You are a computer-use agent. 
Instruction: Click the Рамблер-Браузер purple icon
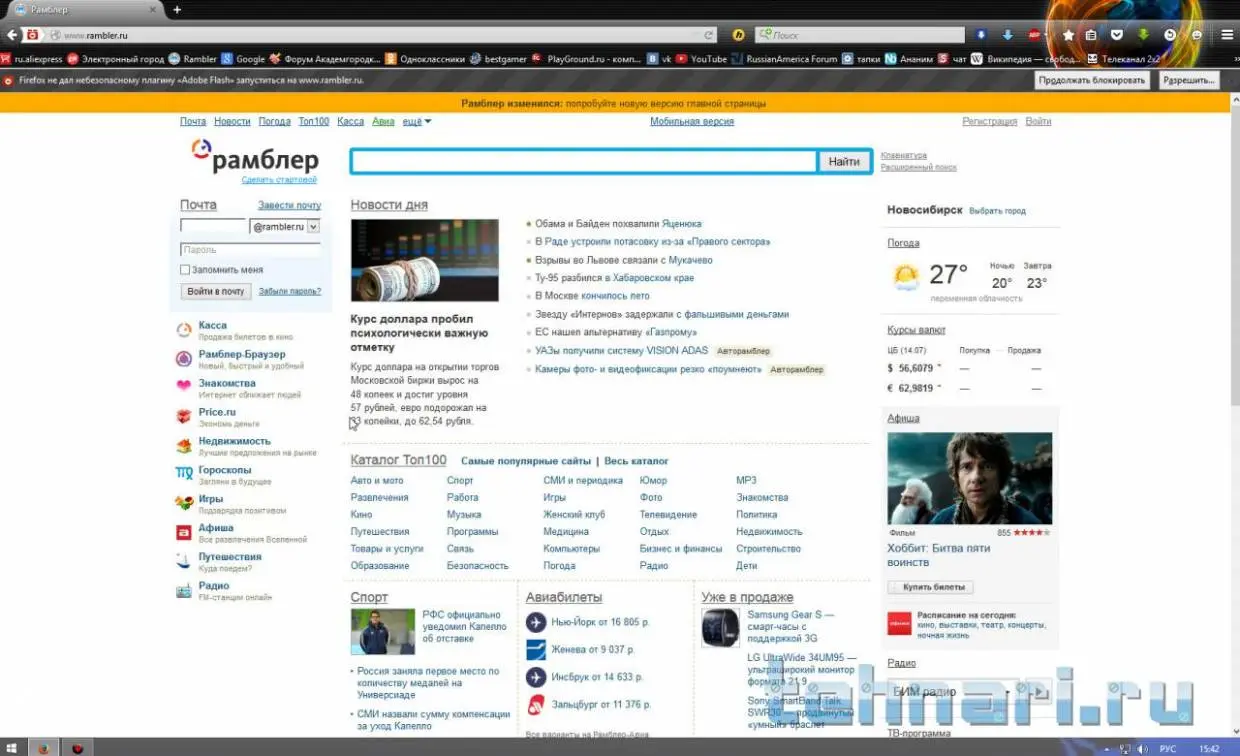[x=184, y=359]
